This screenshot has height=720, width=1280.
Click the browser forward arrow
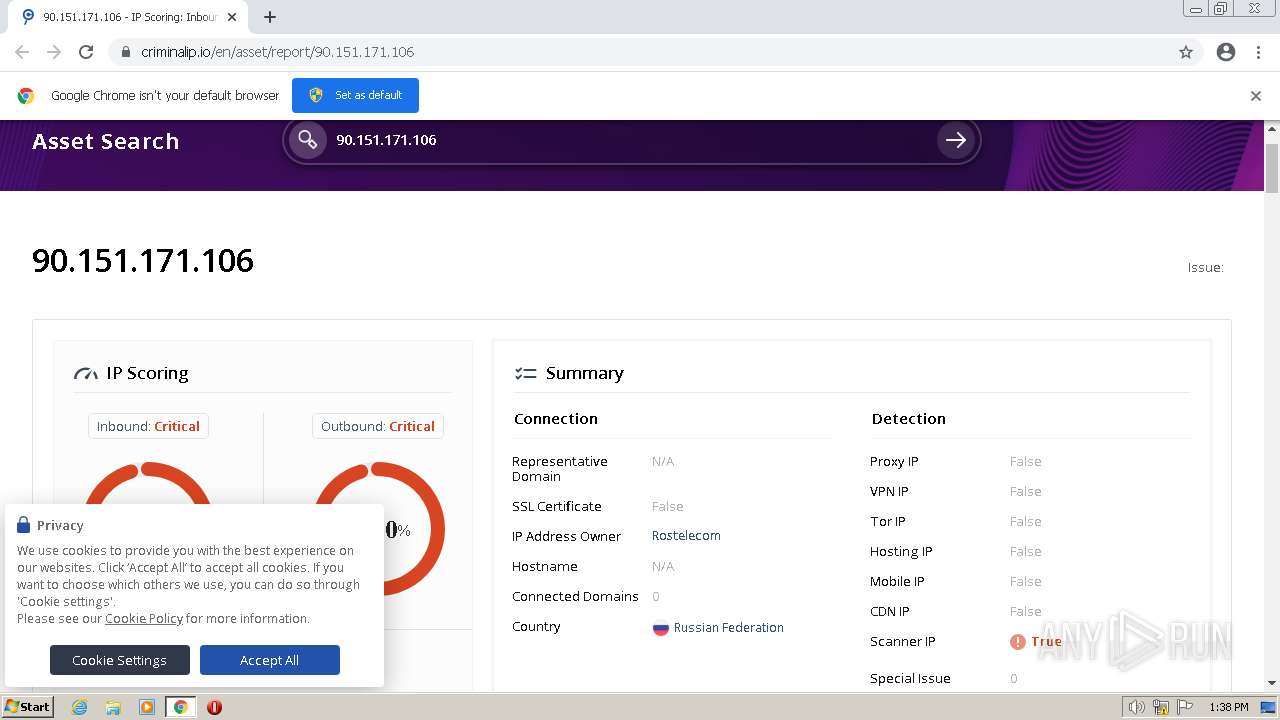click(x=54, y=52)
